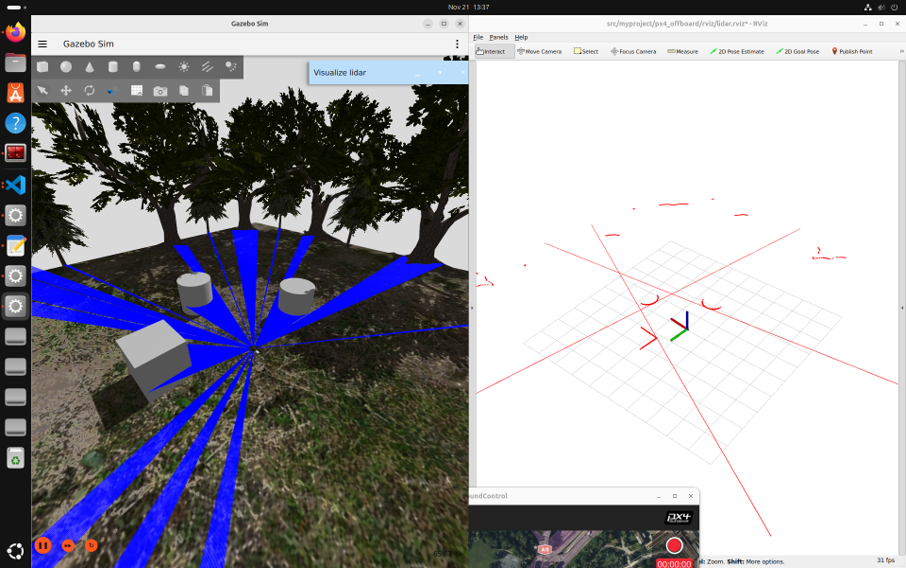This screenshot has width=906, height=568.
Task: Reset the simulation with orange button
Action: click(91, 545)
